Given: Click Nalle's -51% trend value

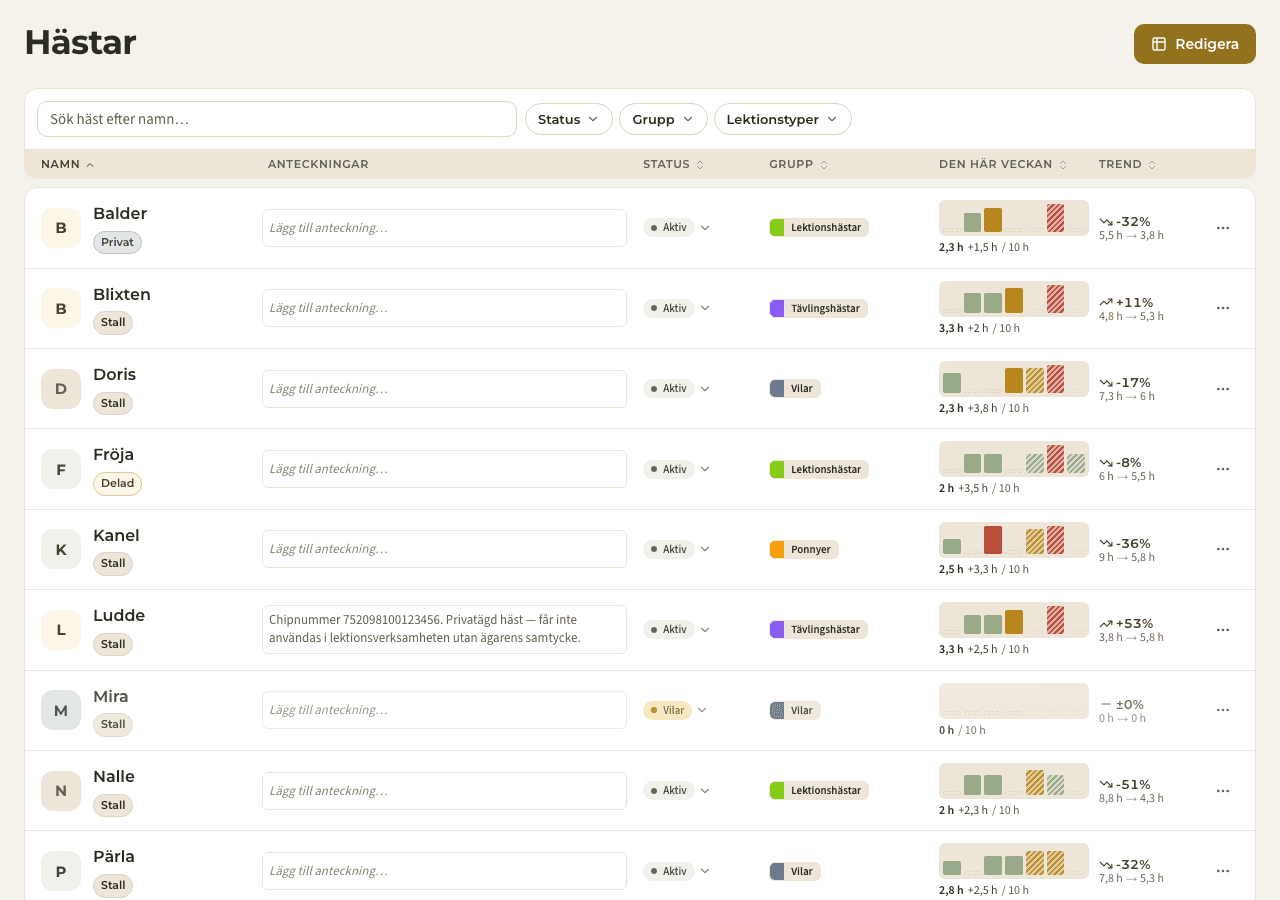Looking at the screenshot, I should [x=1133, y=784].
